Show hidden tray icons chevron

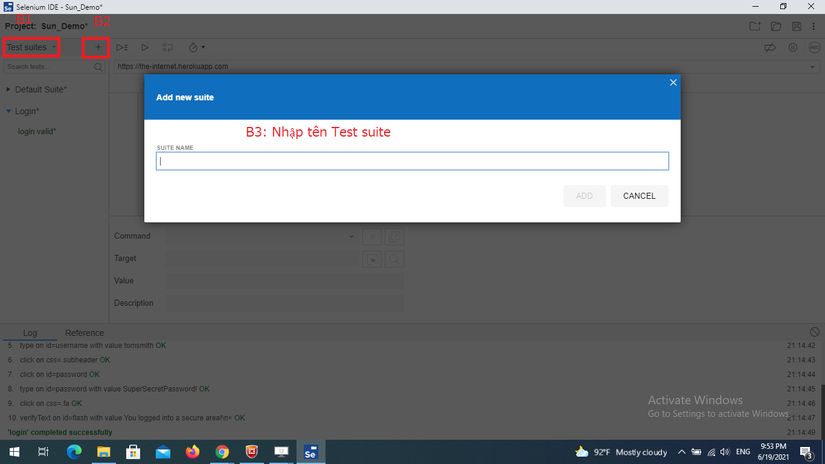(681, 452)
